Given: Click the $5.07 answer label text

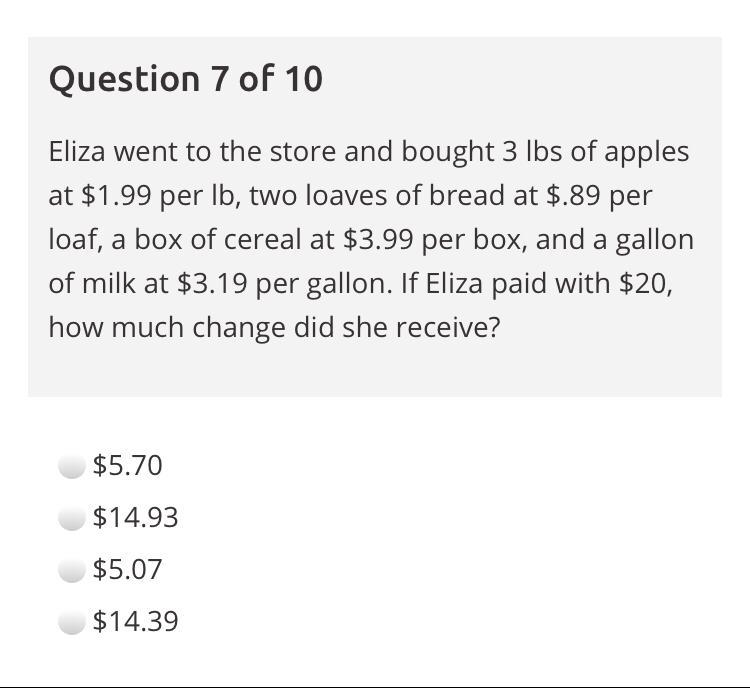Looking at the screenshot, I should point(127,570).
